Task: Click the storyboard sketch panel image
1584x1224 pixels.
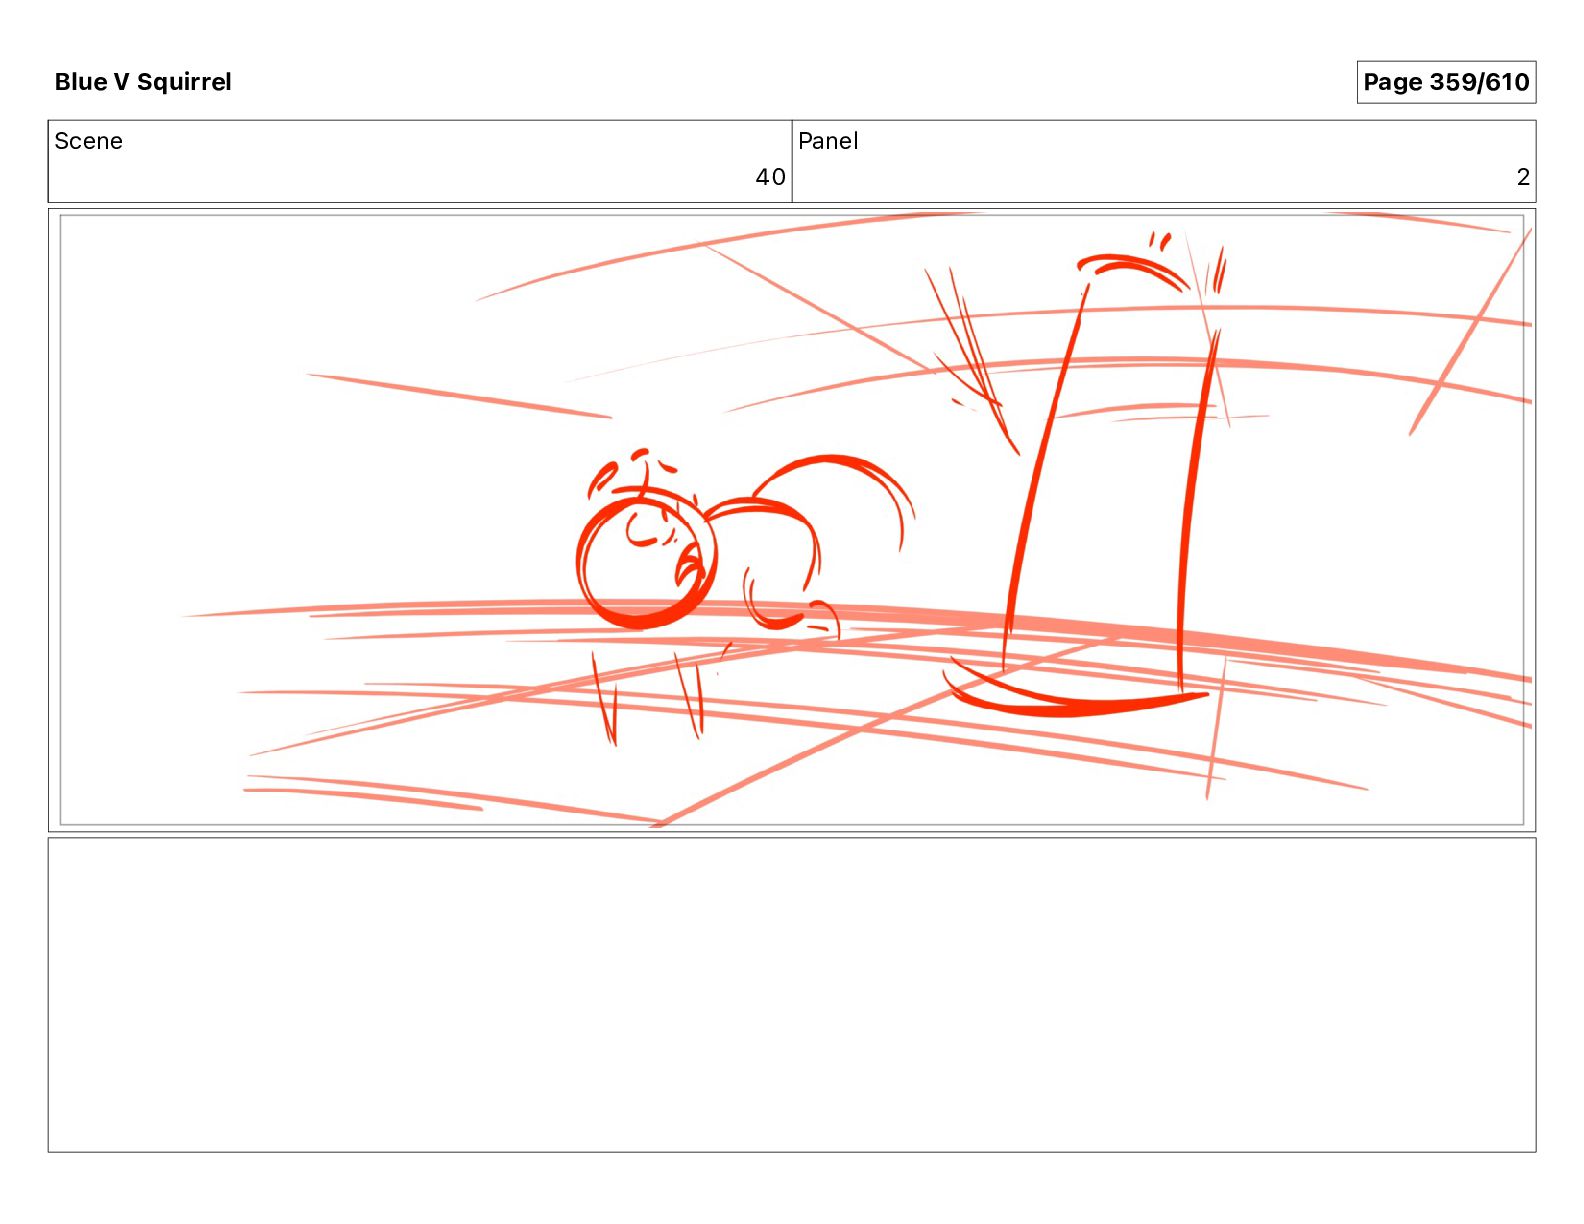Action: pyautogui.click(x=792, y=520)
